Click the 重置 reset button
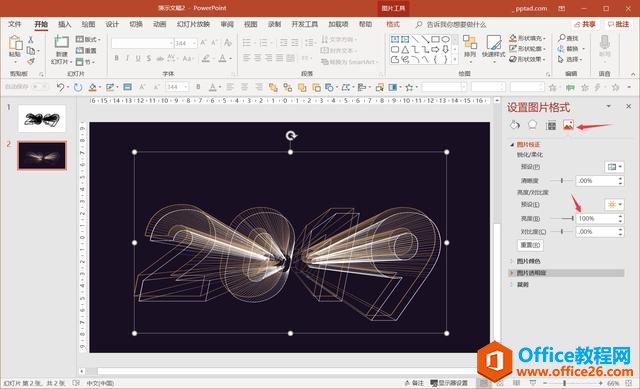Viewport: 640px width, 389px height. click(531, 245)
